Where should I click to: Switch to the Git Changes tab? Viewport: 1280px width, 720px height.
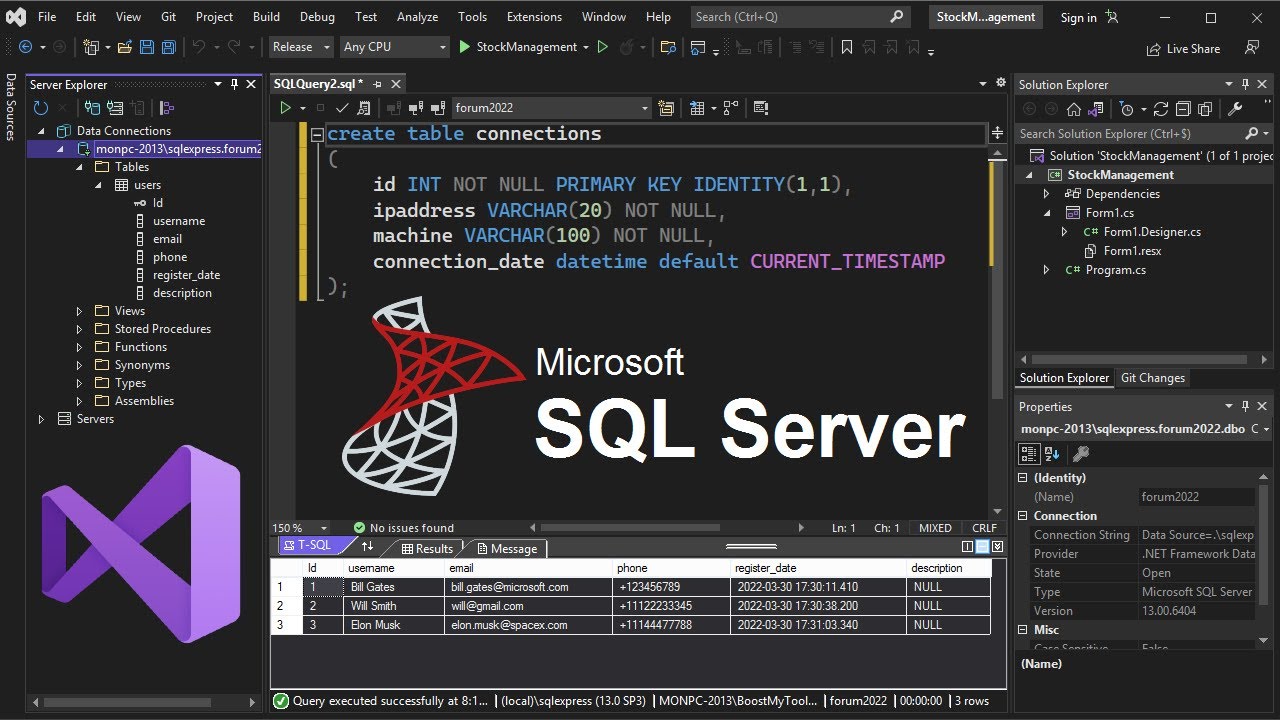coord(1152,378)
